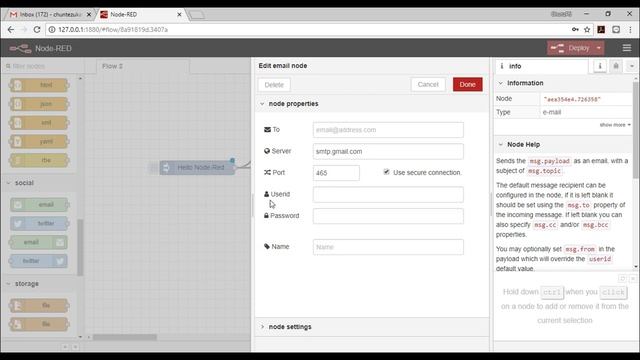Open the Node-RED hamburger menu

point(627,48)
